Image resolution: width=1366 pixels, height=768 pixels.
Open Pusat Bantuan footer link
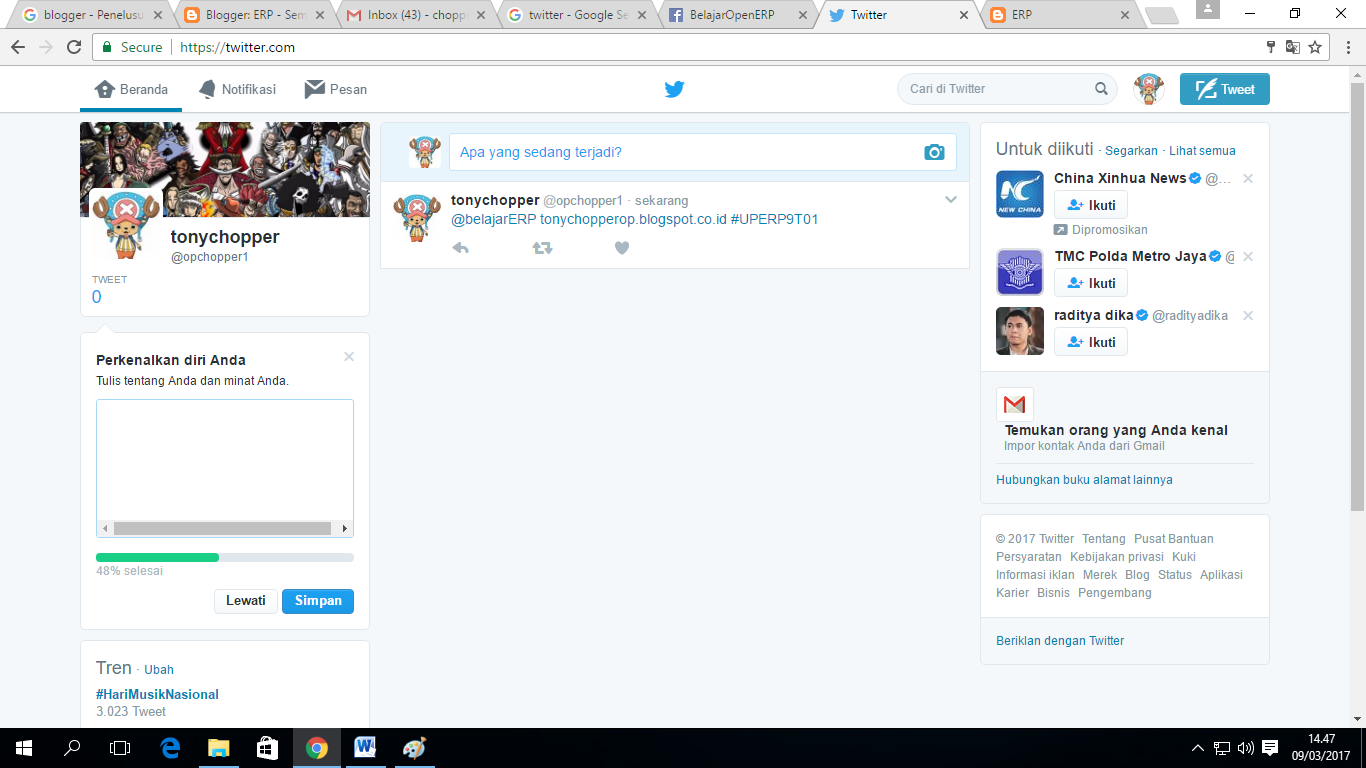coord(1174,539)
